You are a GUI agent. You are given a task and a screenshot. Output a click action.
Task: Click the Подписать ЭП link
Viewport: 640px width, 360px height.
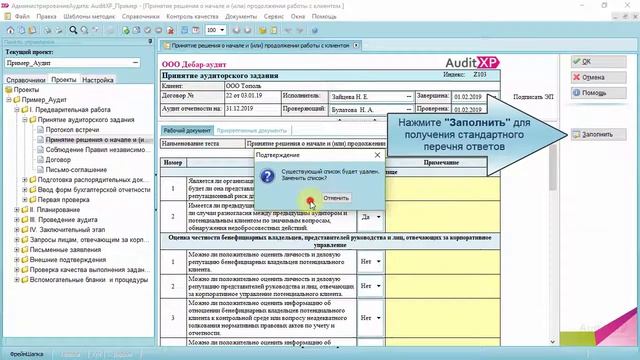point(533,97)
